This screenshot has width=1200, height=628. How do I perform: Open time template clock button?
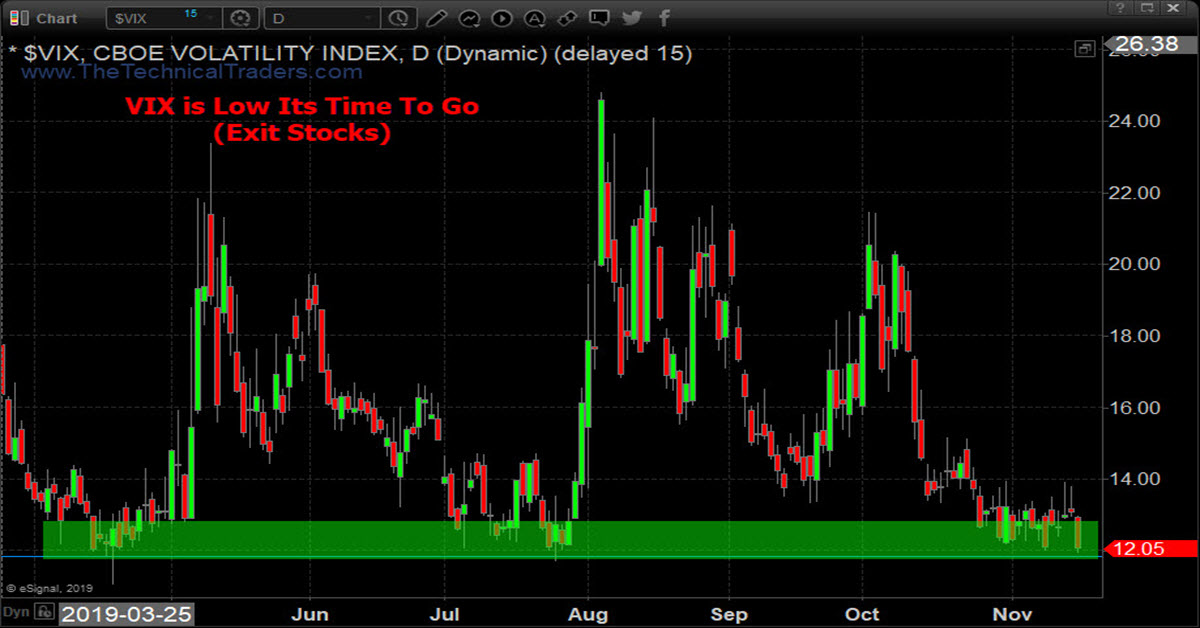point(398,18)
